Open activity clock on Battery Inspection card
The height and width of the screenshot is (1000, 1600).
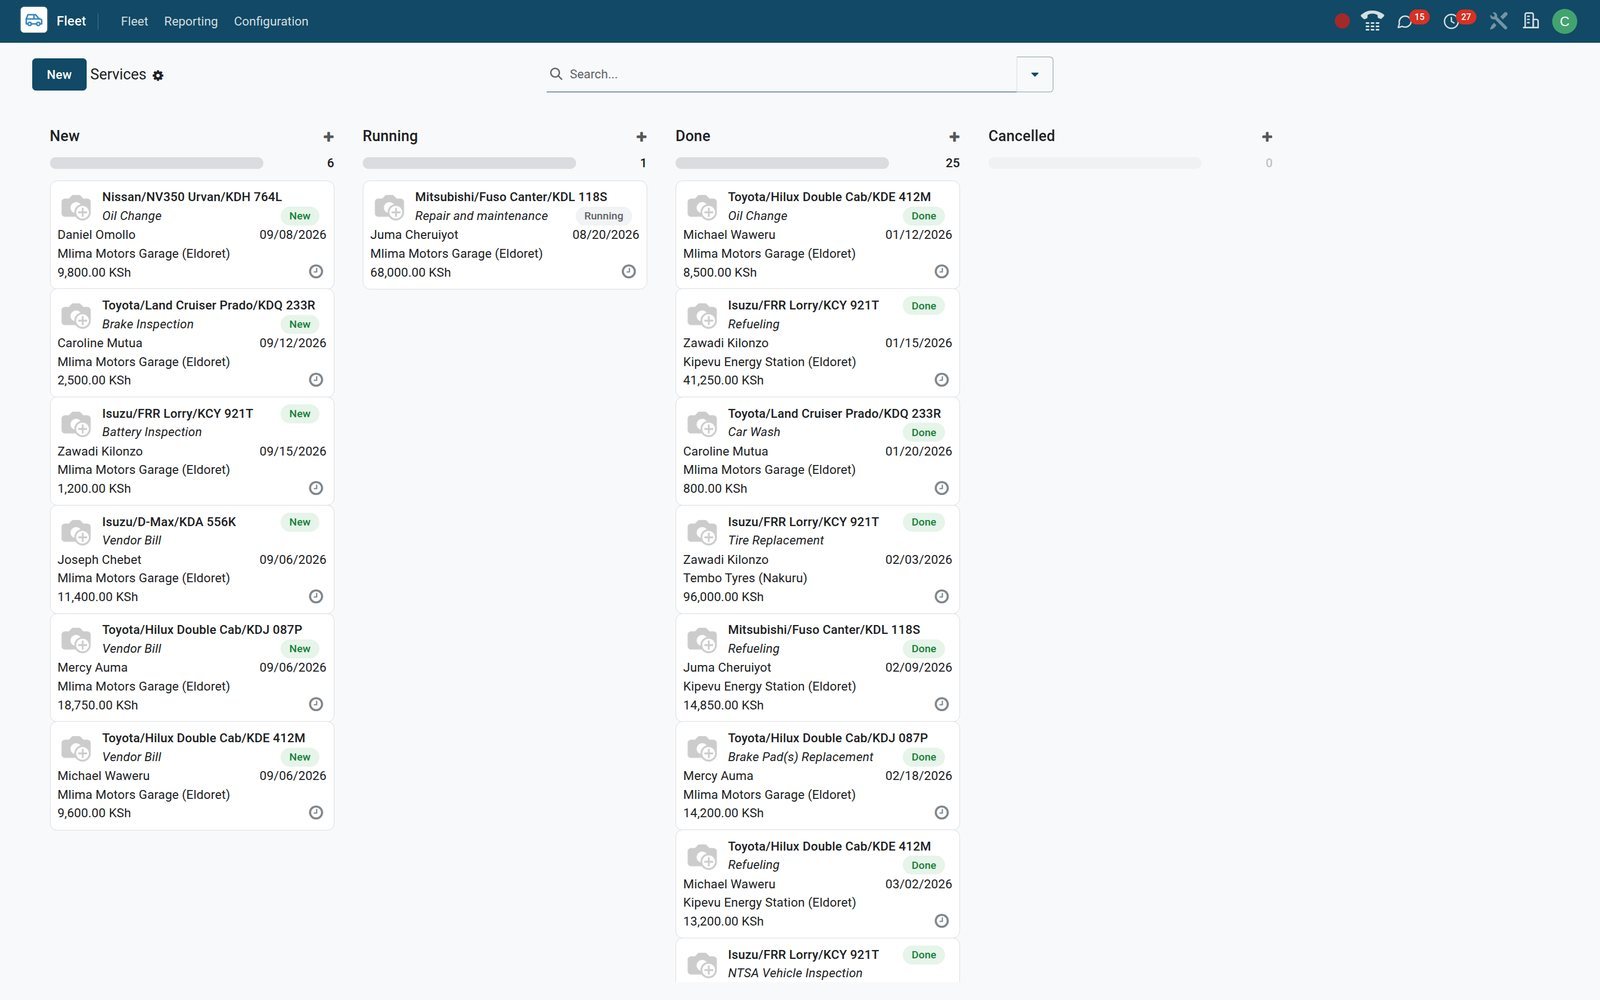[x=316, y=489]
